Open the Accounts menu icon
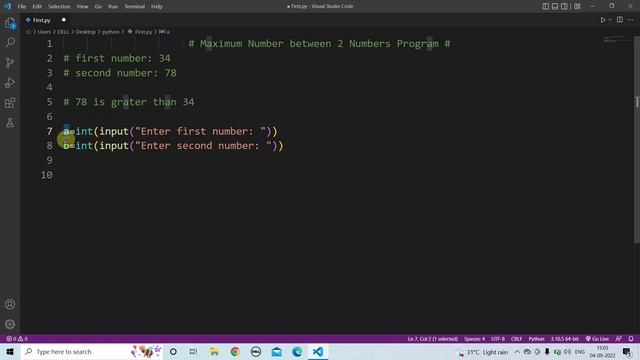The width and height of the screenshot is (640, 360). [10, 304]
